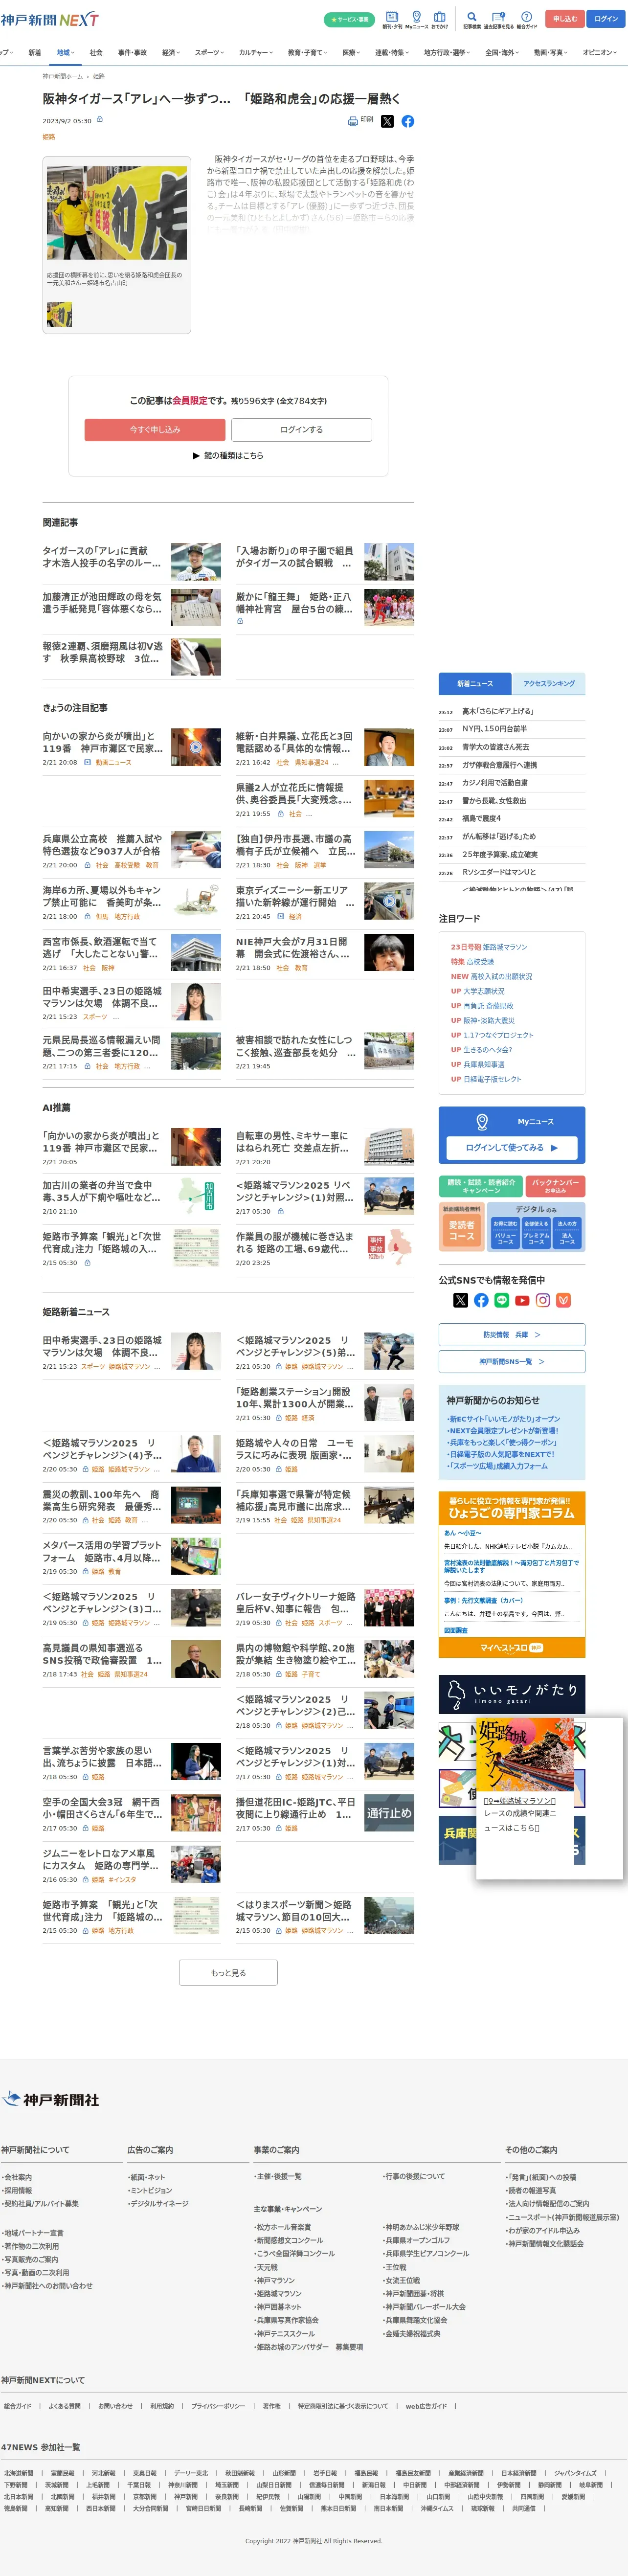Click the 神戸新聞社 footer logo
The height and width of the screenshot is (2576, 628).
coord(51,2099)
